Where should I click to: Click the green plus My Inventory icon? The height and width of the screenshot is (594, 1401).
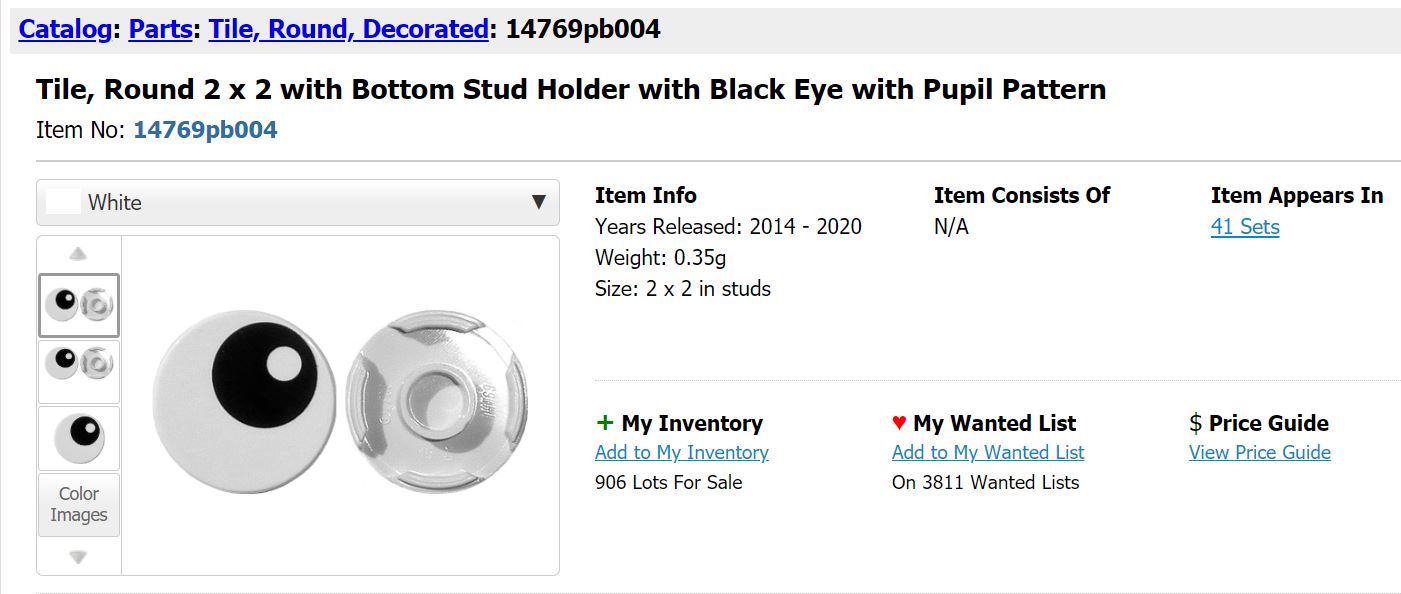pyautogui.click(x=604, y=423)
